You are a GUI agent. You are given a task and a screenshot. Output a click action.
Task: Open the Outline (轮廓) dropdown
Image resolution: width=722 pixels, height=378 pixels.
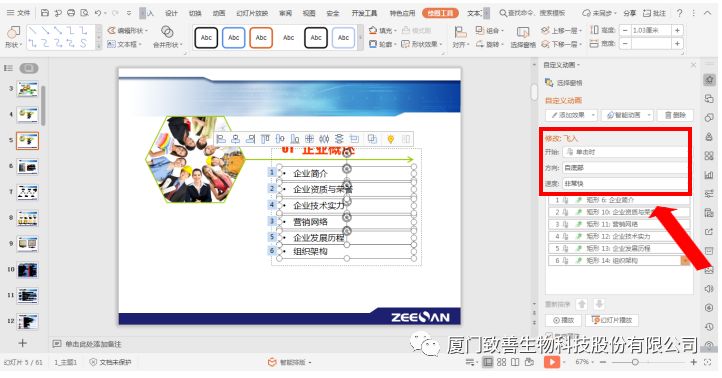point(383,44)
